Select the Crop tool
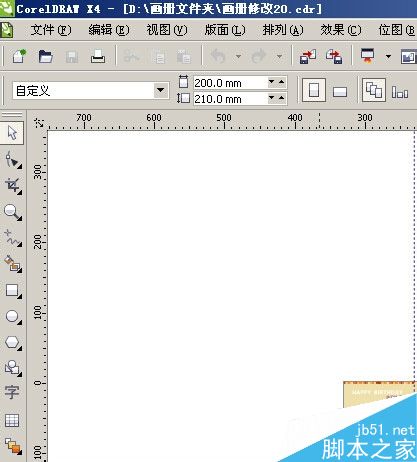Image resolution: width=417 pixels, height=462 pixels. click(x=12, y=186)
